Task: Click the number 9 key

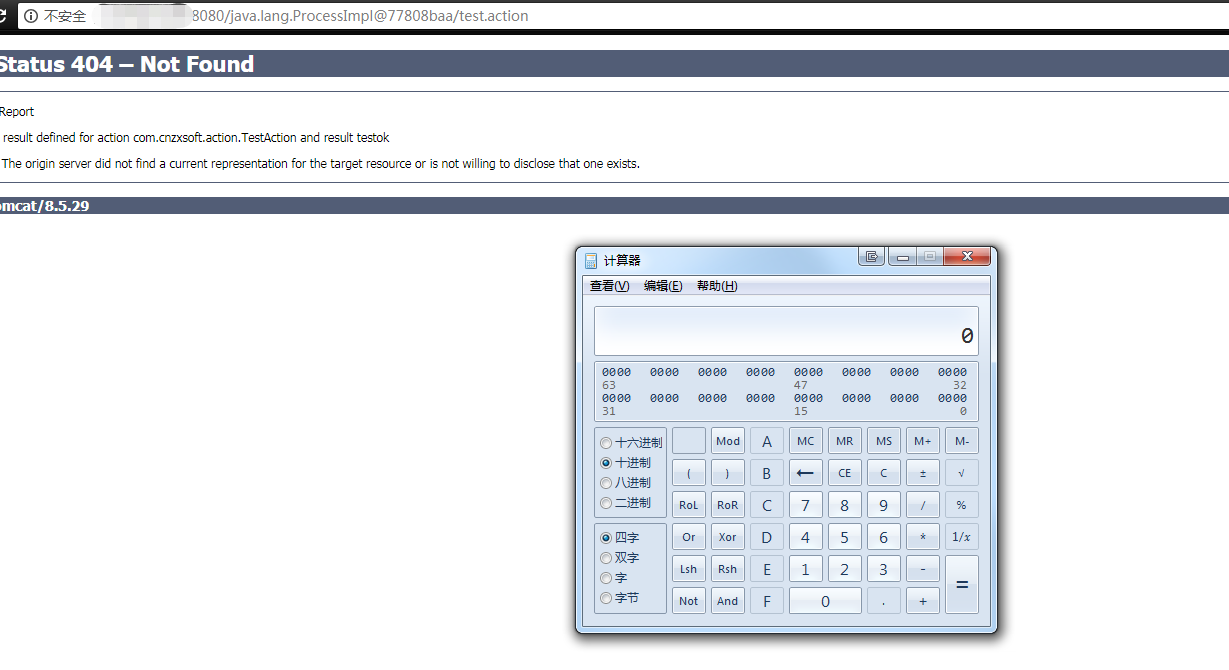Action: [x=884, y=505]
